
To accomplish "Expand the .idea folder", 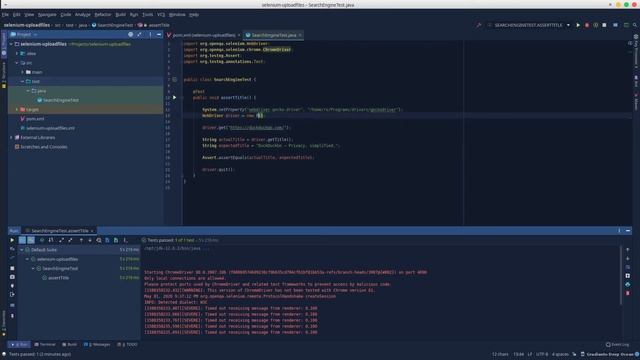I will pyautogui.click(x=17, y=53).
